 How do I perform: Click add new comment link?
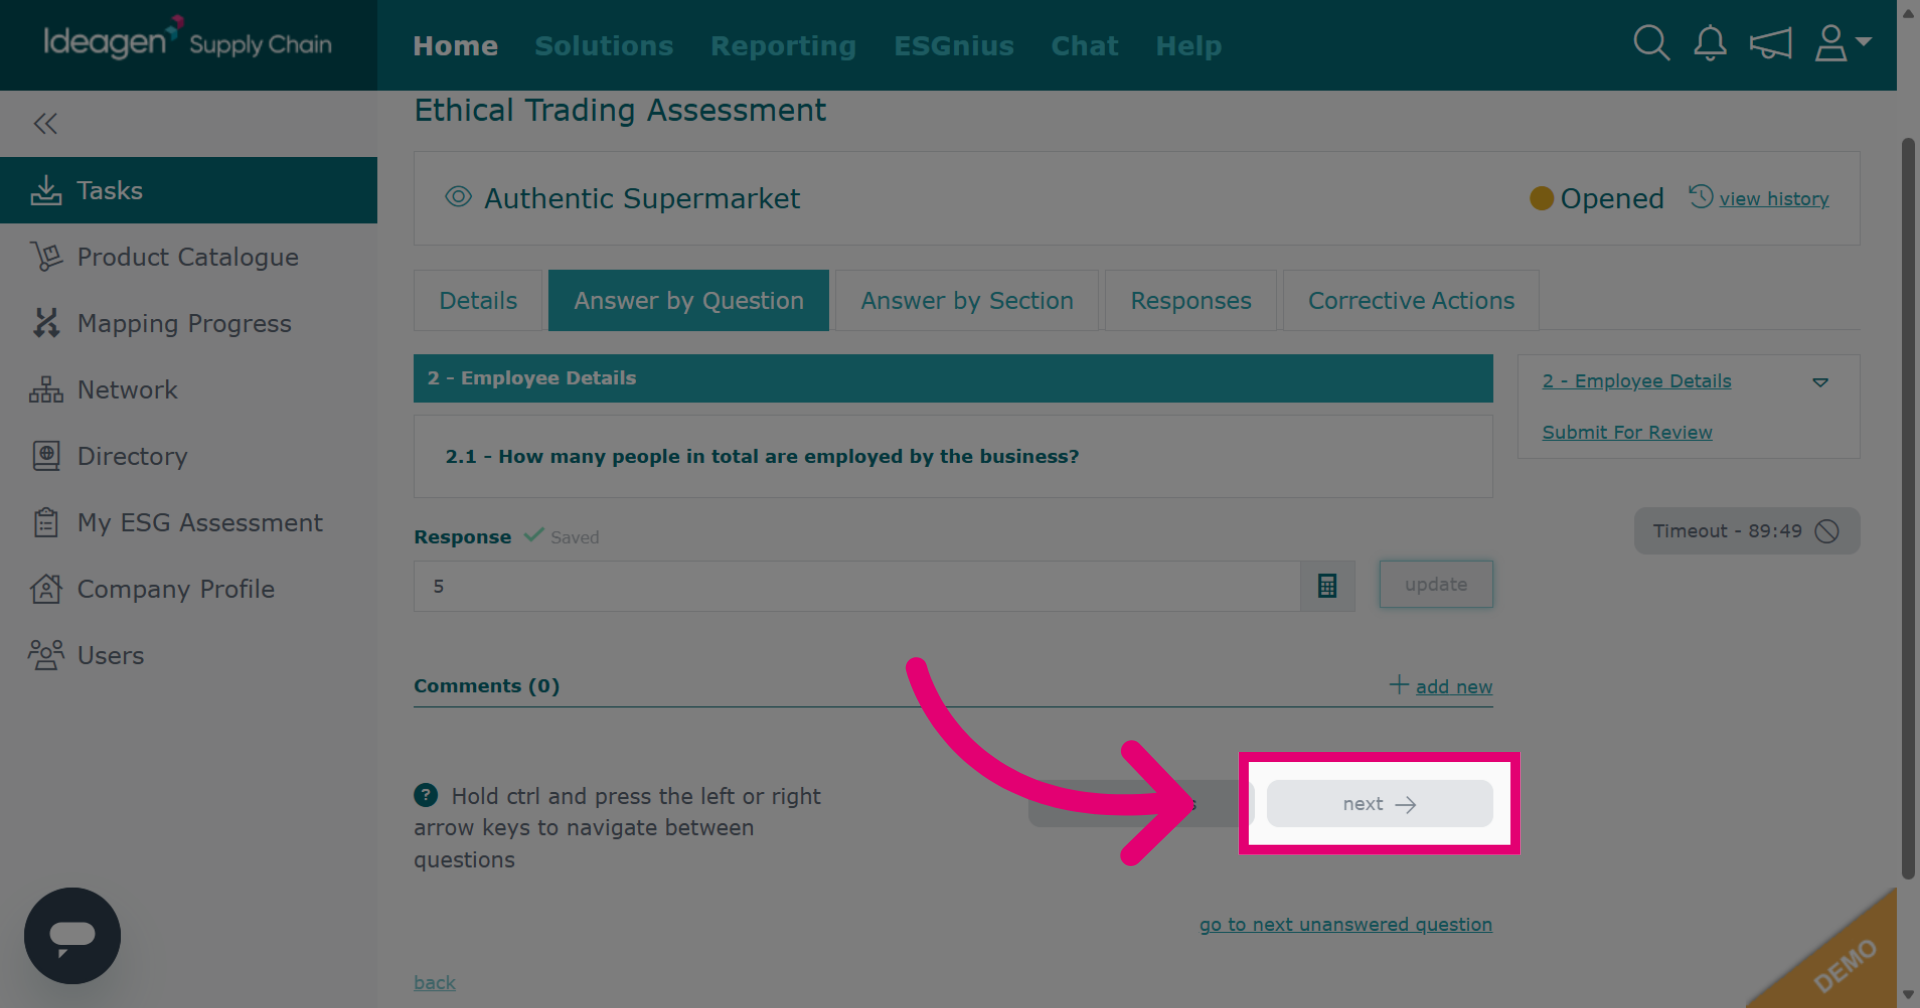(x=1453, y=686)
